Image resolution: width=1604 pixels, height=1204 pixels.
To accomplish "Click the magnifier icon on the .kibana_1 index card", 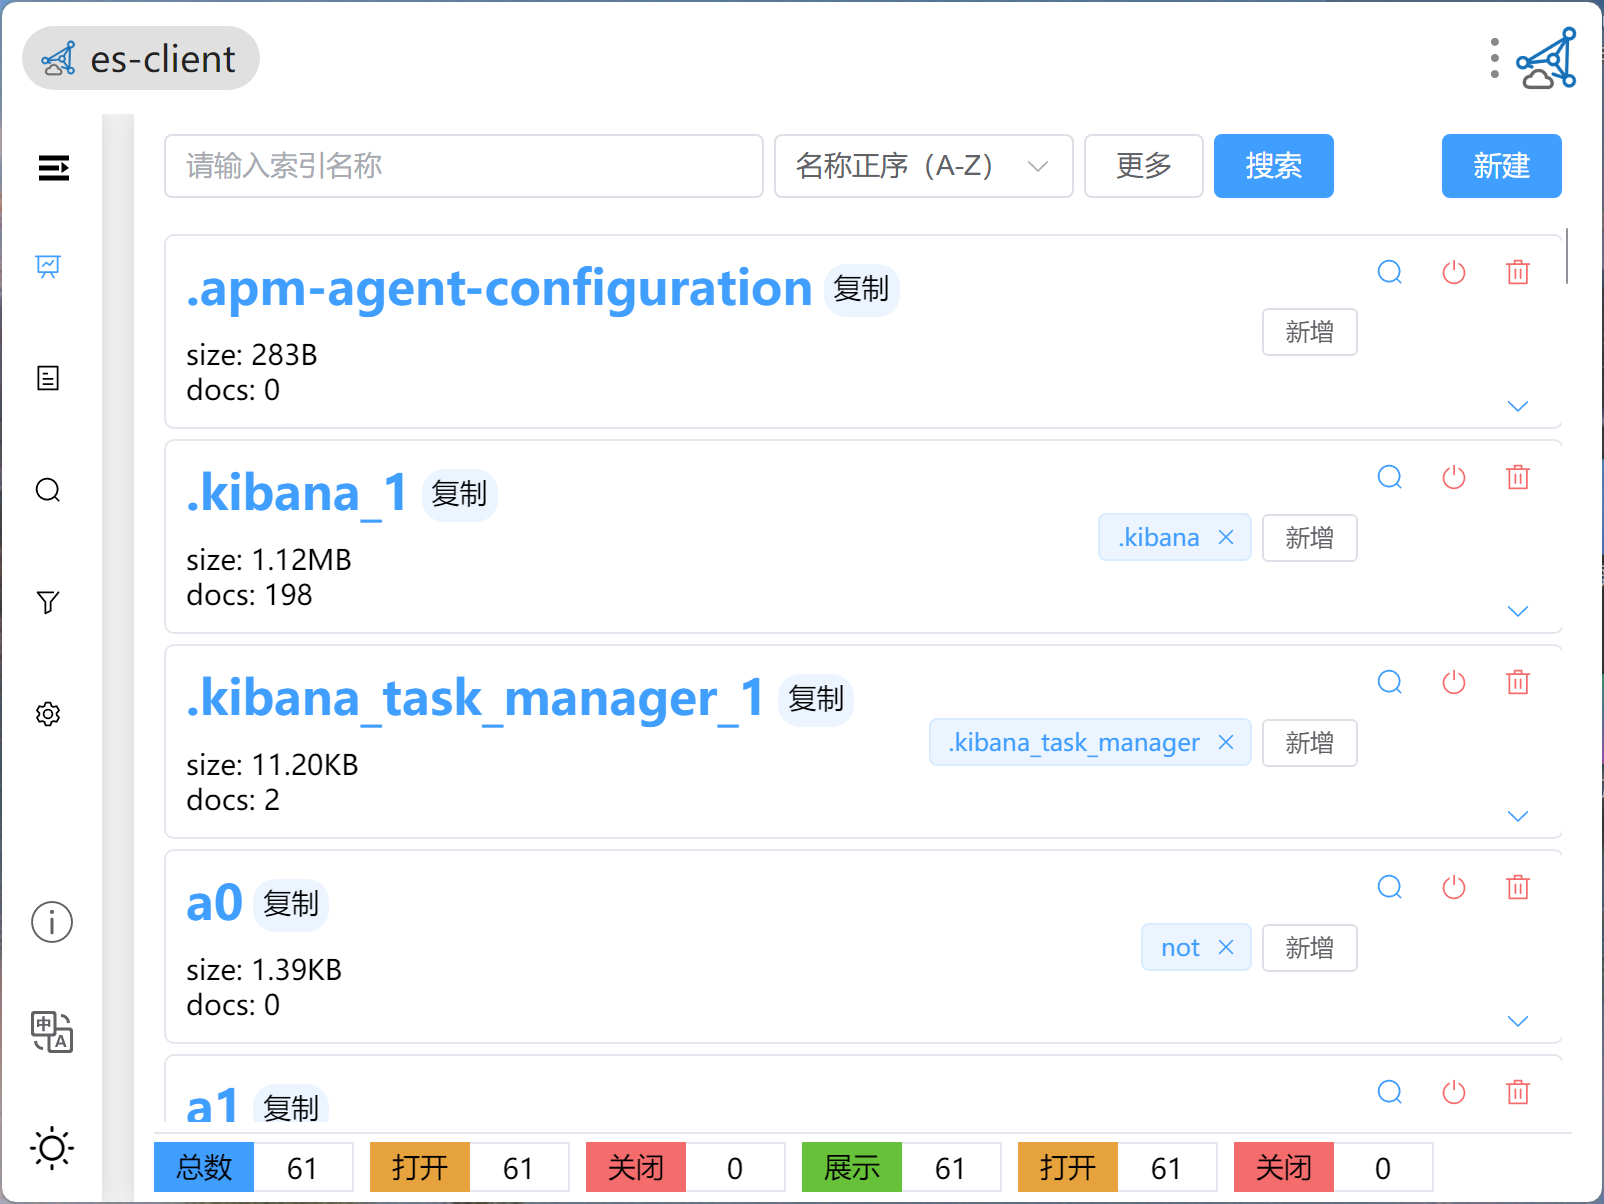I will (x=1390, y=477).
